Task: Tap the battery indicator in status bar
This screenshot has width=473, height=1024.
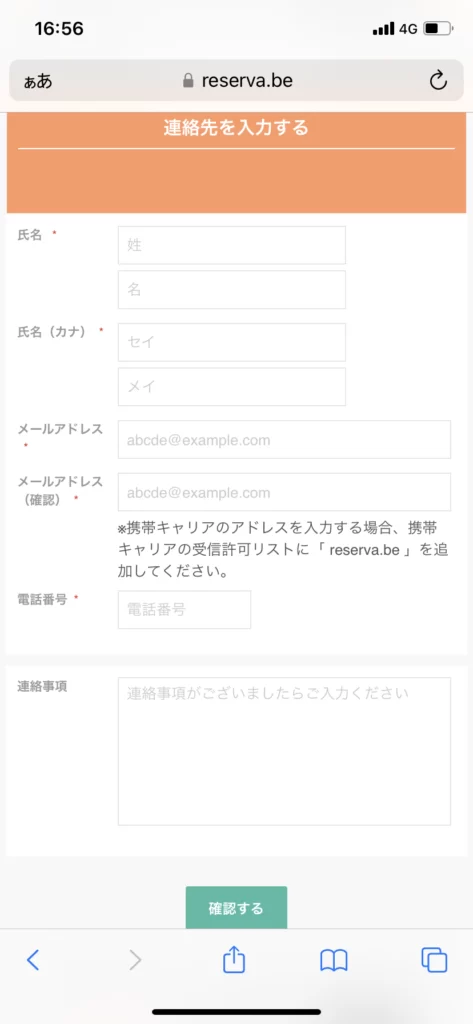Action: pyautogui.click(x=438, y=29)
